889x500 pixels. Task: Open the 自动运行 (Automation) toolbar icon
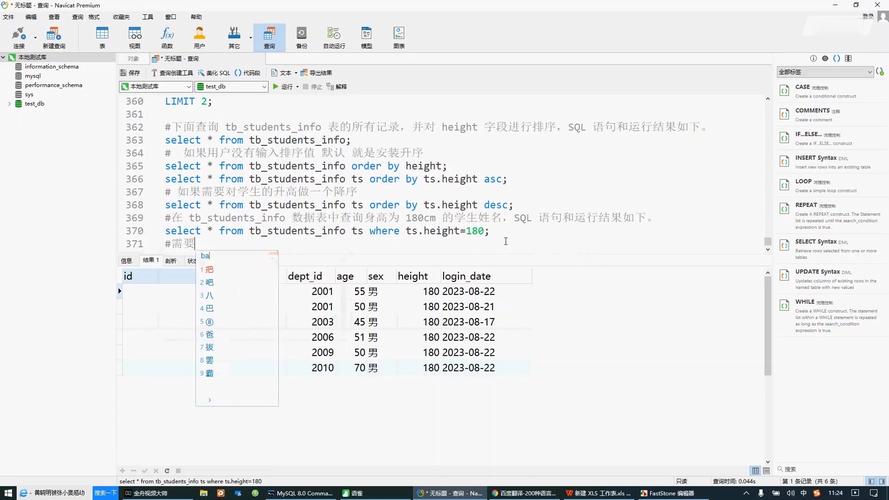[334, 37]
